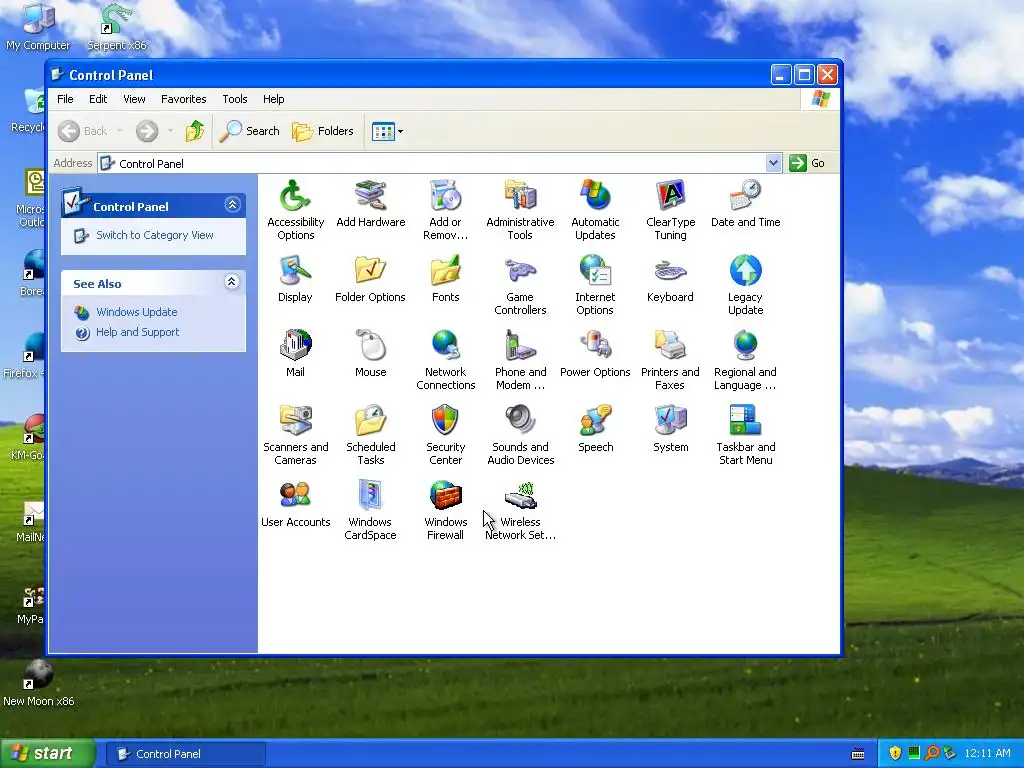Viewport: 1024px width, 768px height.
Task: Open the Tools menu
Action: point(234,99)
